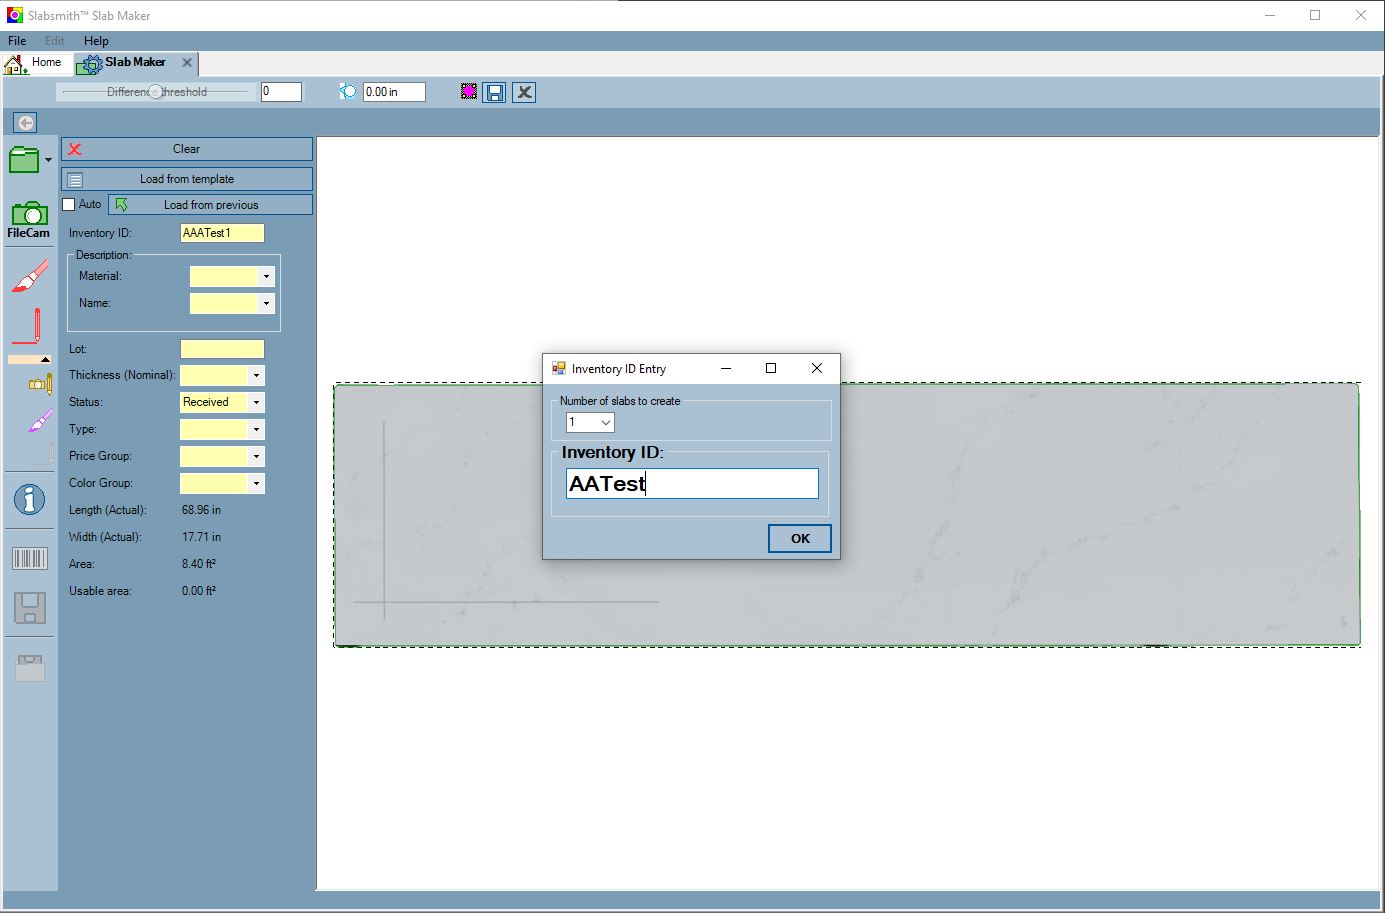Expand the Color Group dropdown
This screenshot has height=913, width=1385.
257,483
